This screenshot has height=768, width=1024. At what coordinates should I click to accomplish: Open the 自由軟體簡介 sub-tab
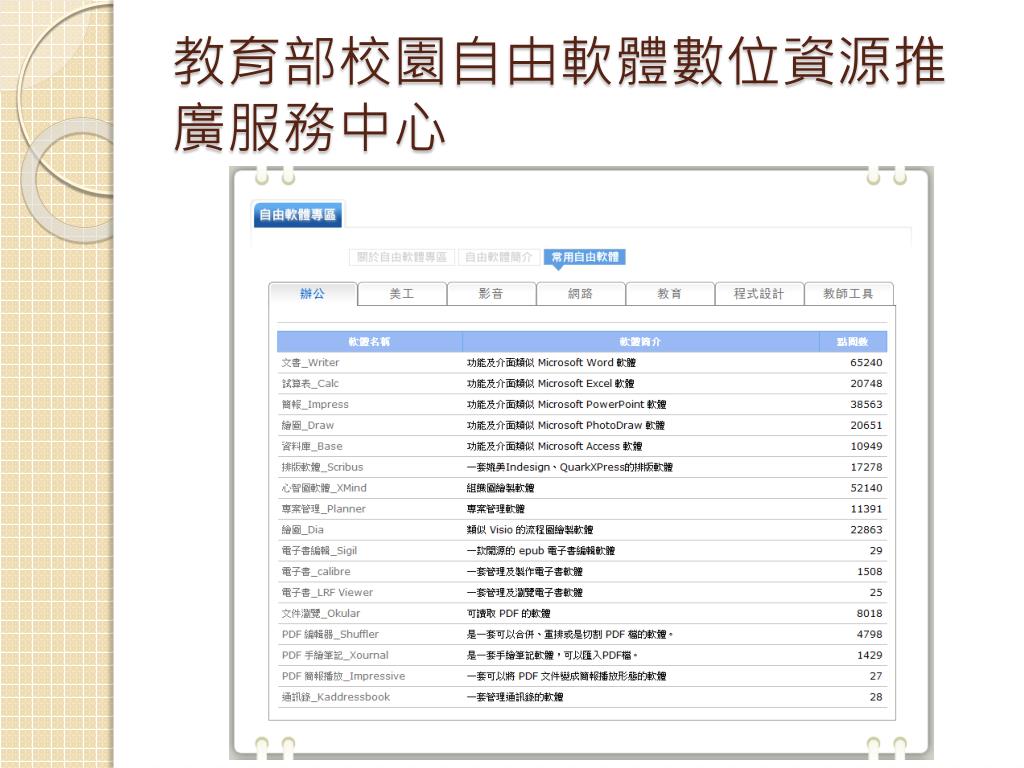(x=499, y=257)
